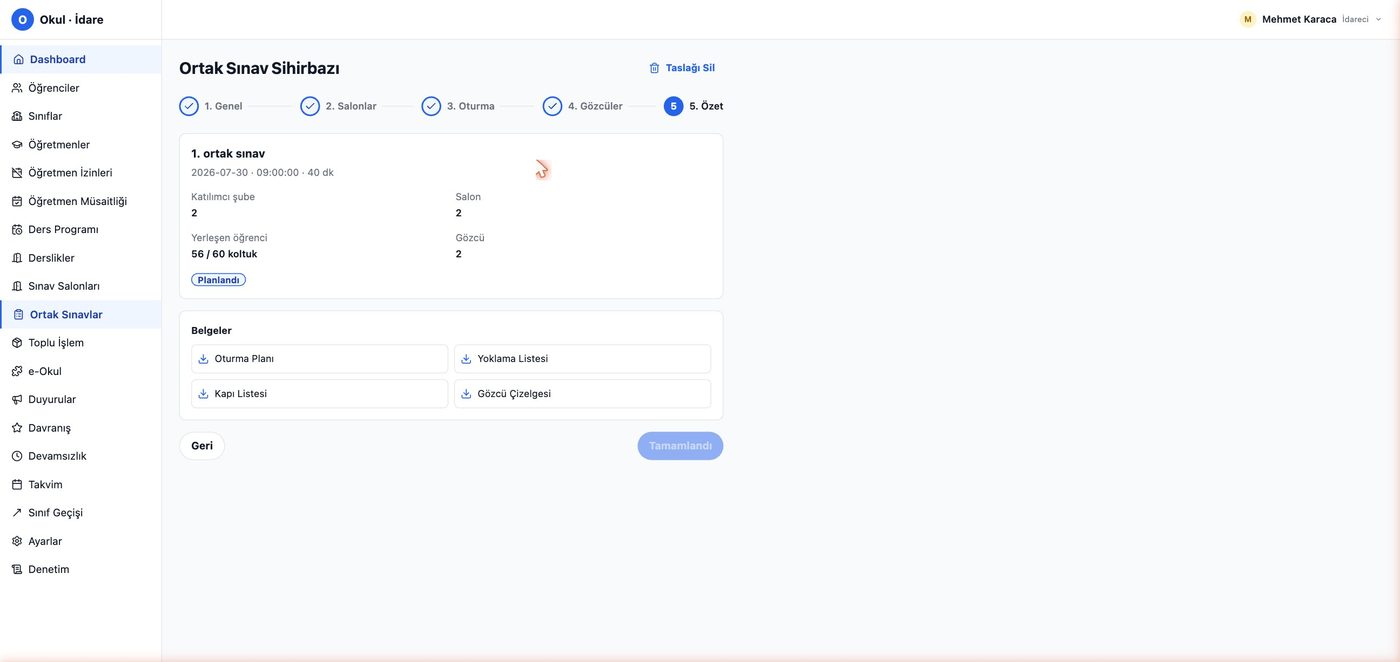Select wizard step 5. Özet
This screenshot has height=662, width=1400.
[x=694, y=106]
